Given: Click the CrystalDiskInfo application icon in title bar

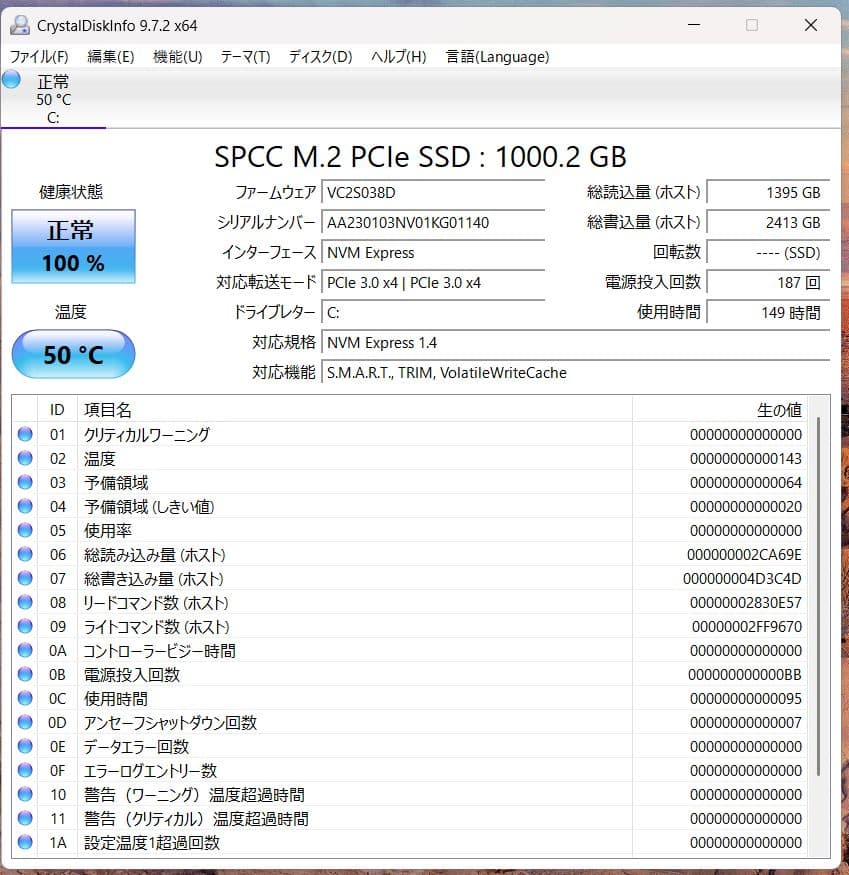Looking at the screenshot, I should coord(22,25).
